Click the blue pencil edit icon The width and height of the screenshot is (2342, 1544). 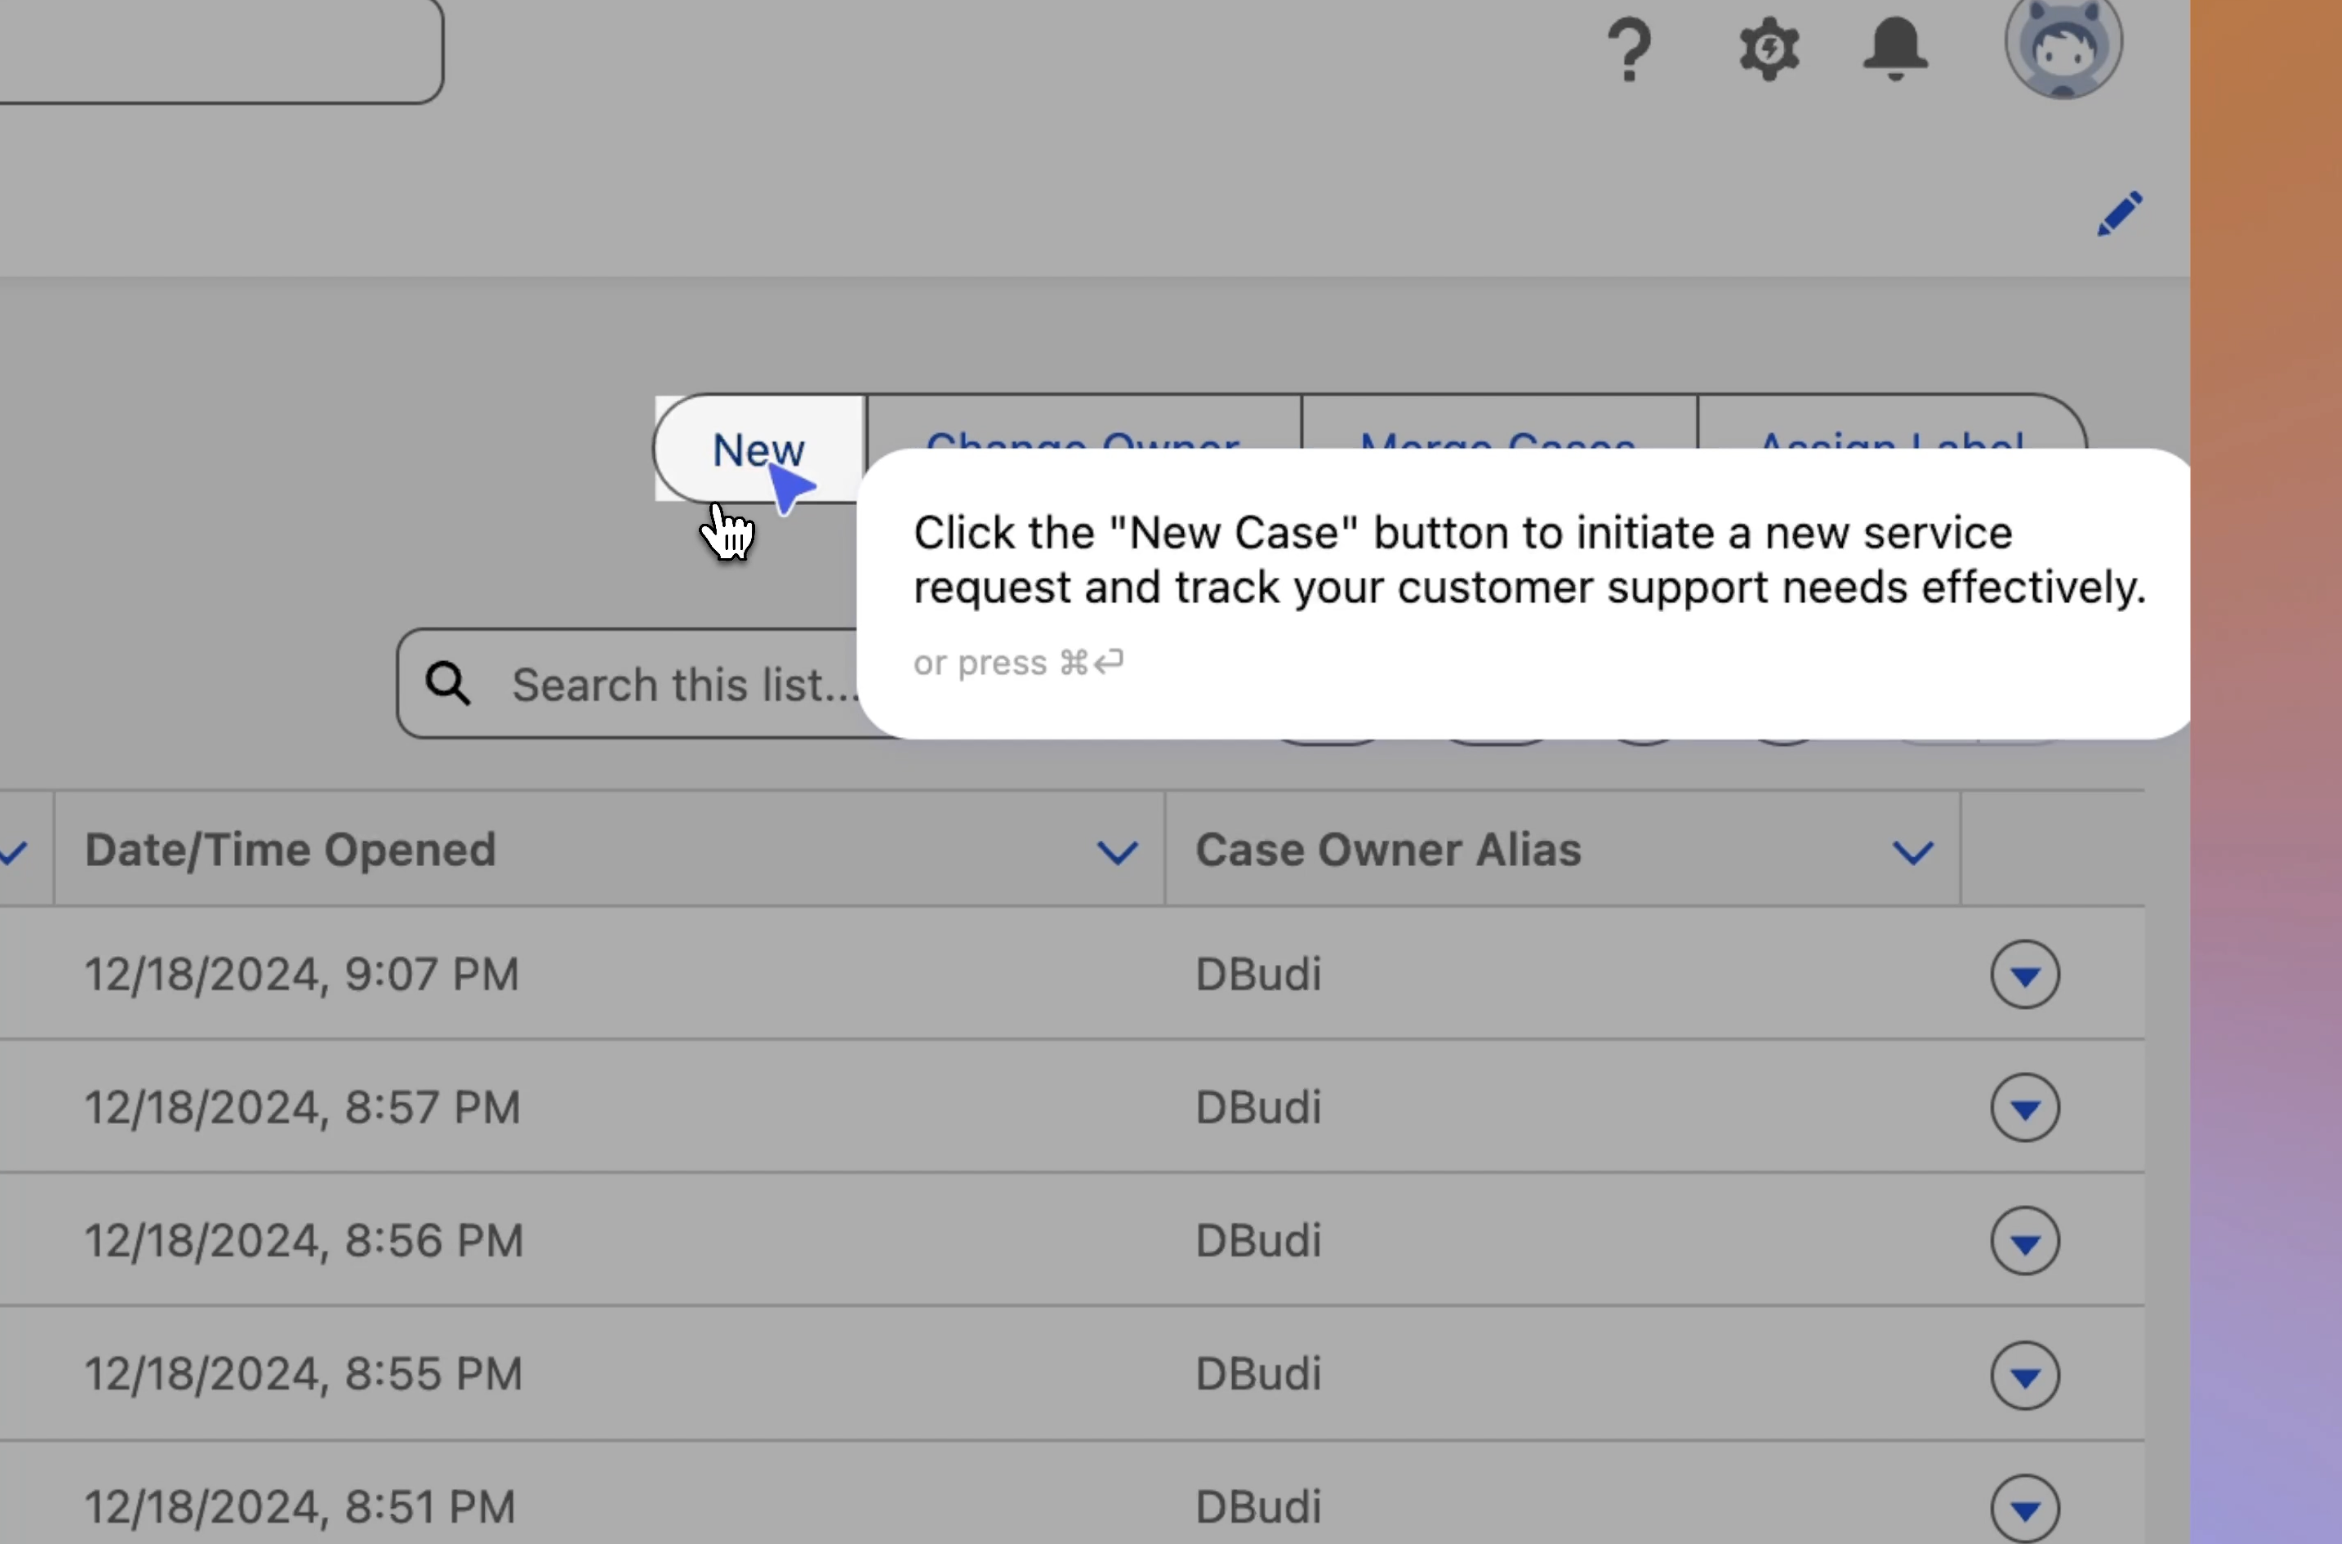pyautogui.click(x=2119, y=214)
